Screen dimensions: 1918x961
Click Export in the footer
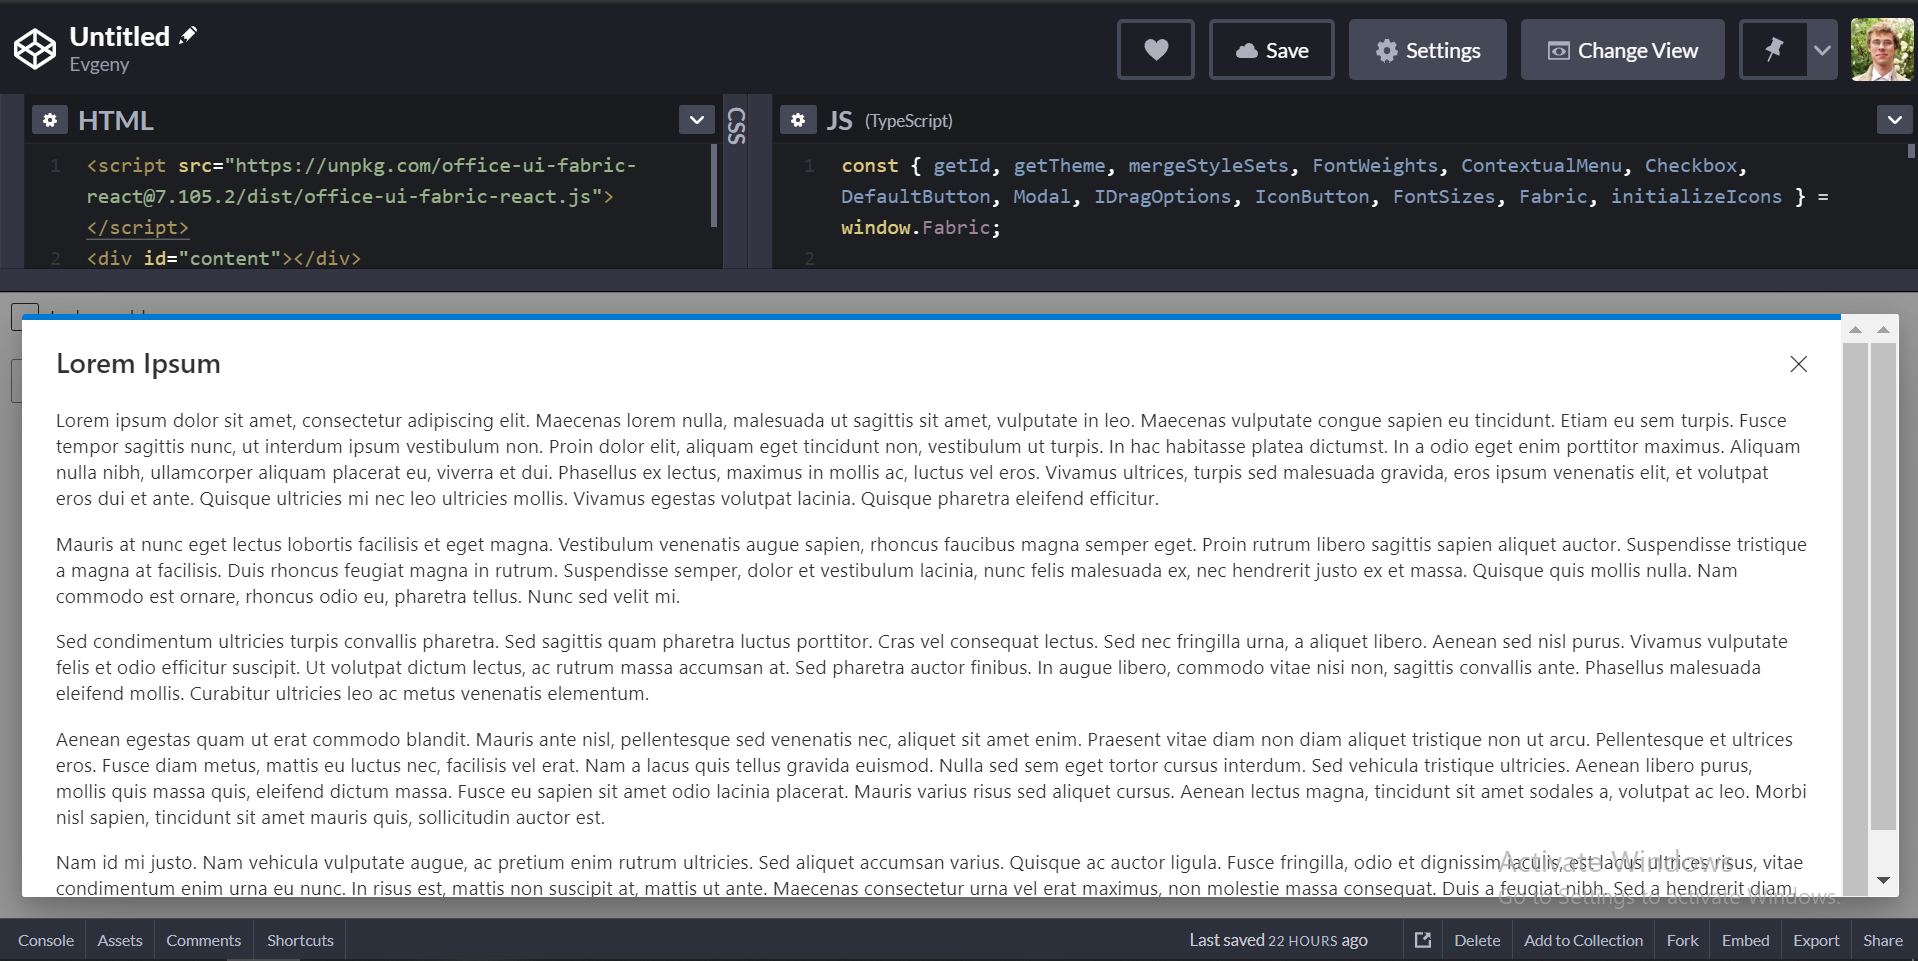[1816, 940]
